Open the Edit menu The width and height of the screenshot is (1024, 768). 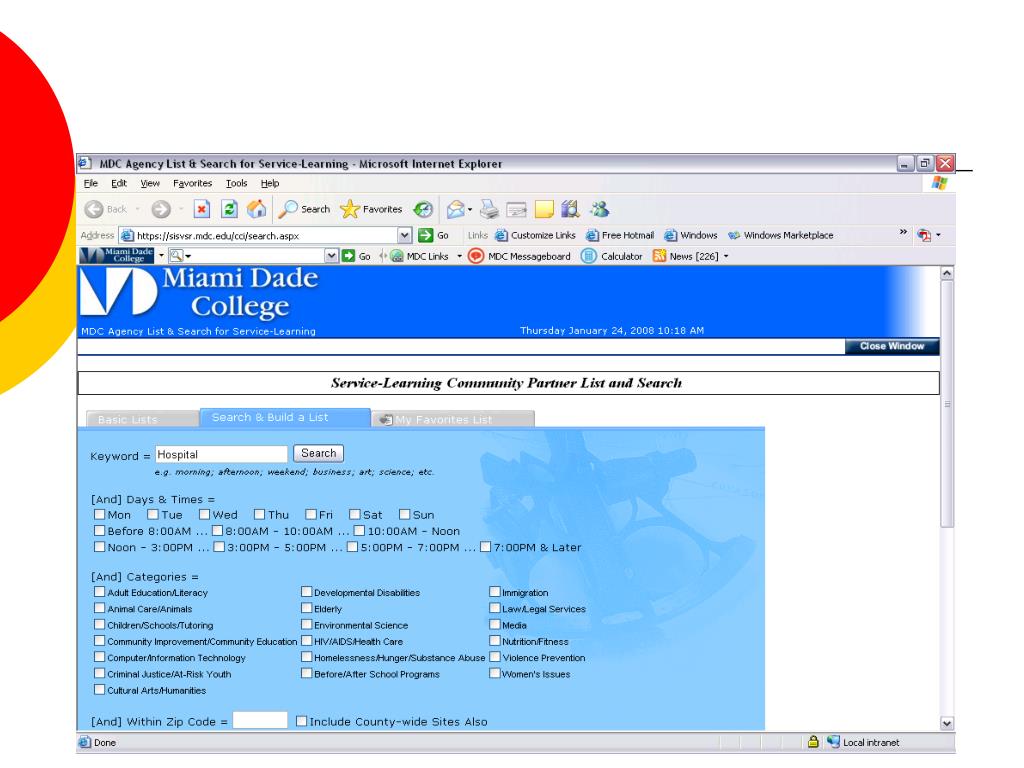[119, 184]
